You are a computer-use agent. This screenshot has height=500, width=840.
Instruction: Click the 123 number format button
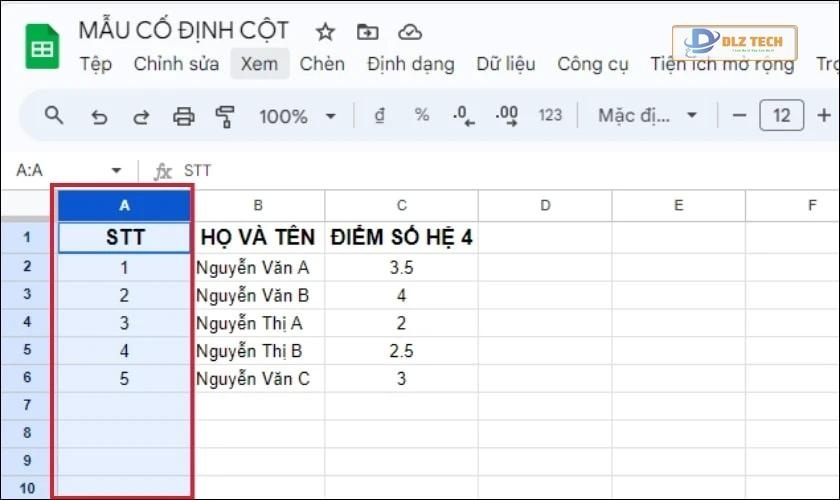pyautogui.click(x=550, y=115)
